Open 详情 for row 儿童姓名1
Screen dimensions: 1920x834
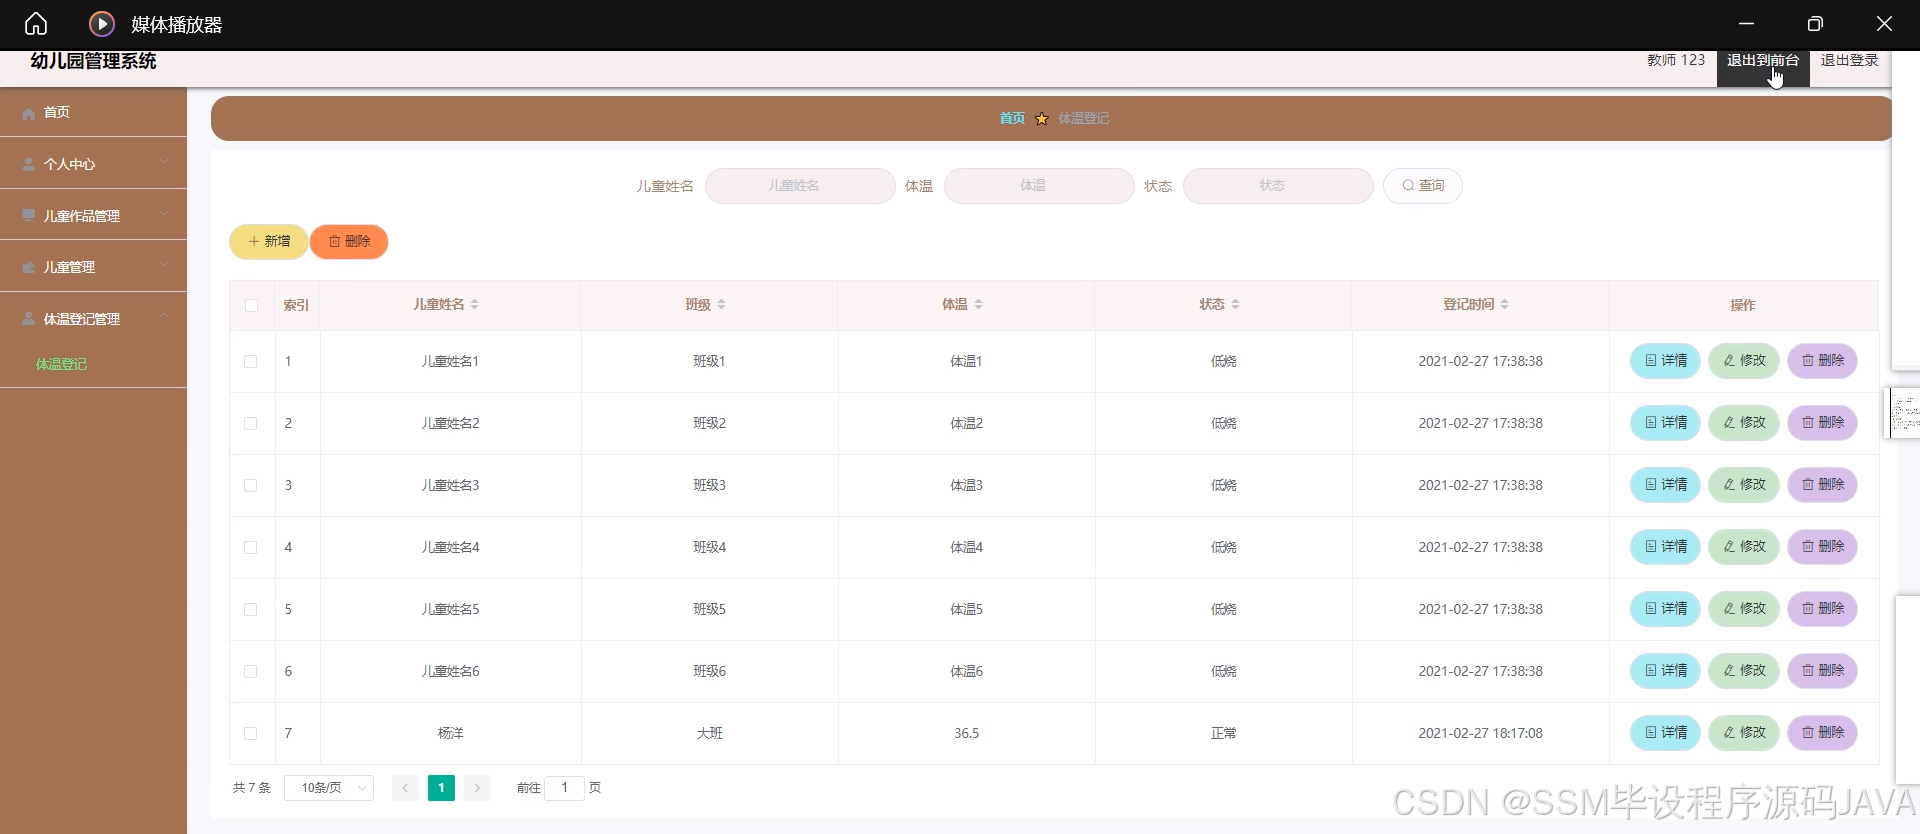point(1665,361)
